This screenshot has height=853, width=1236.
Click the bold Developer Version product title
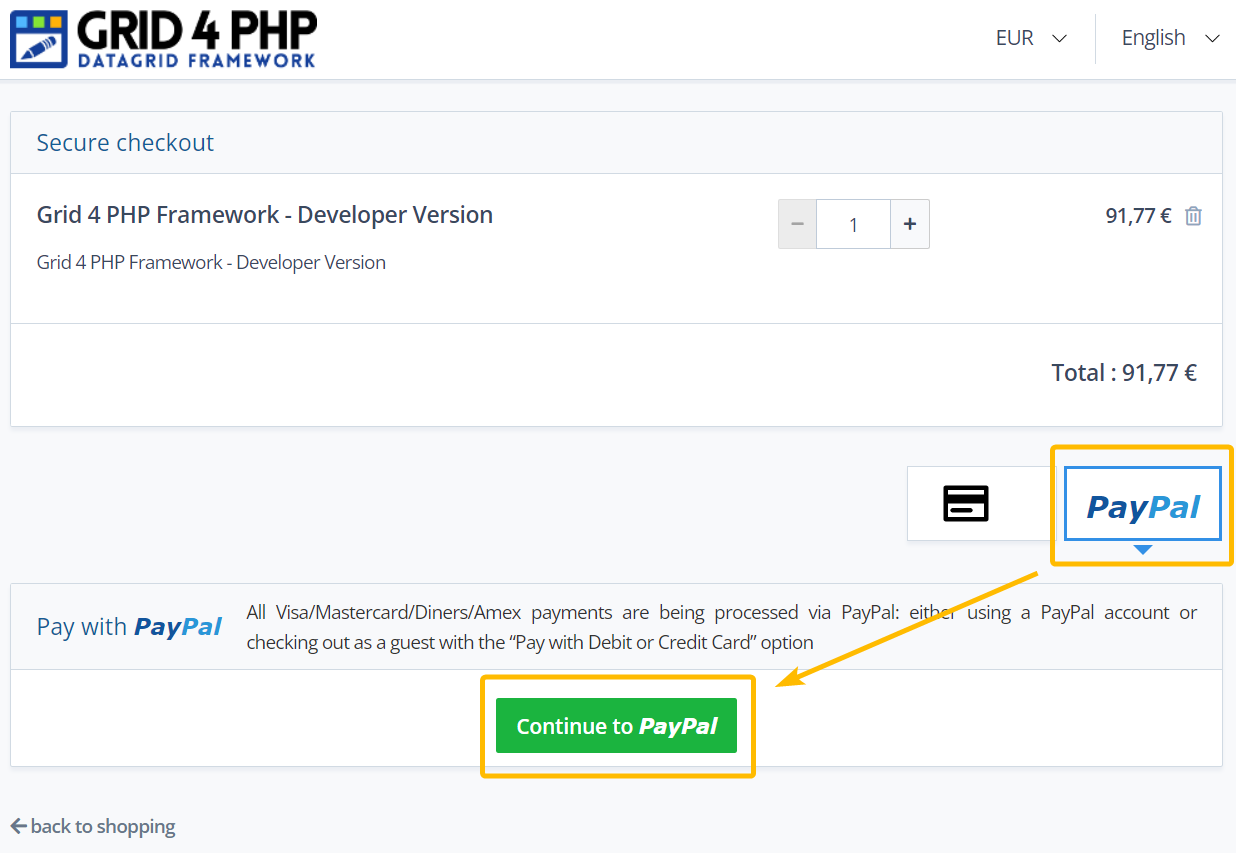[265, 215]
